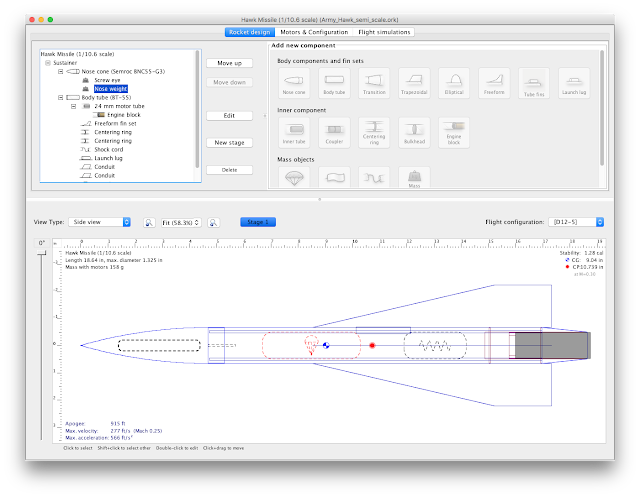Switch to Rocket design tab

tap(249, 32)
